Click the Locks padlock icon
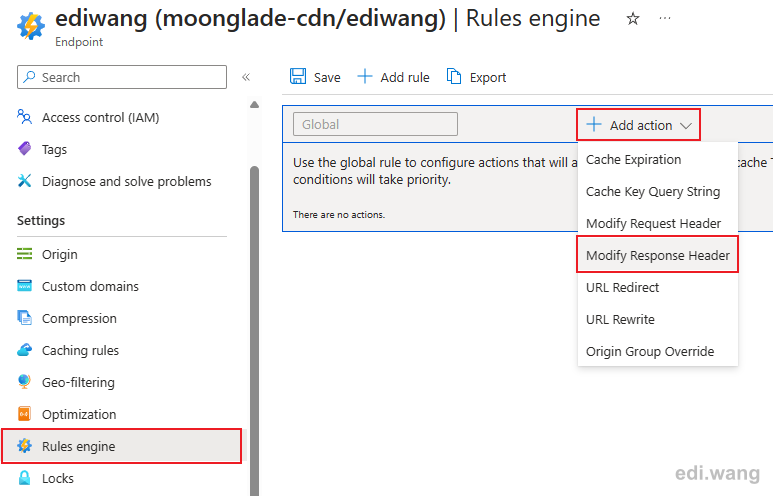Image resolution: width=773 pixels, height=496 pixels. [x=24, y=478]
